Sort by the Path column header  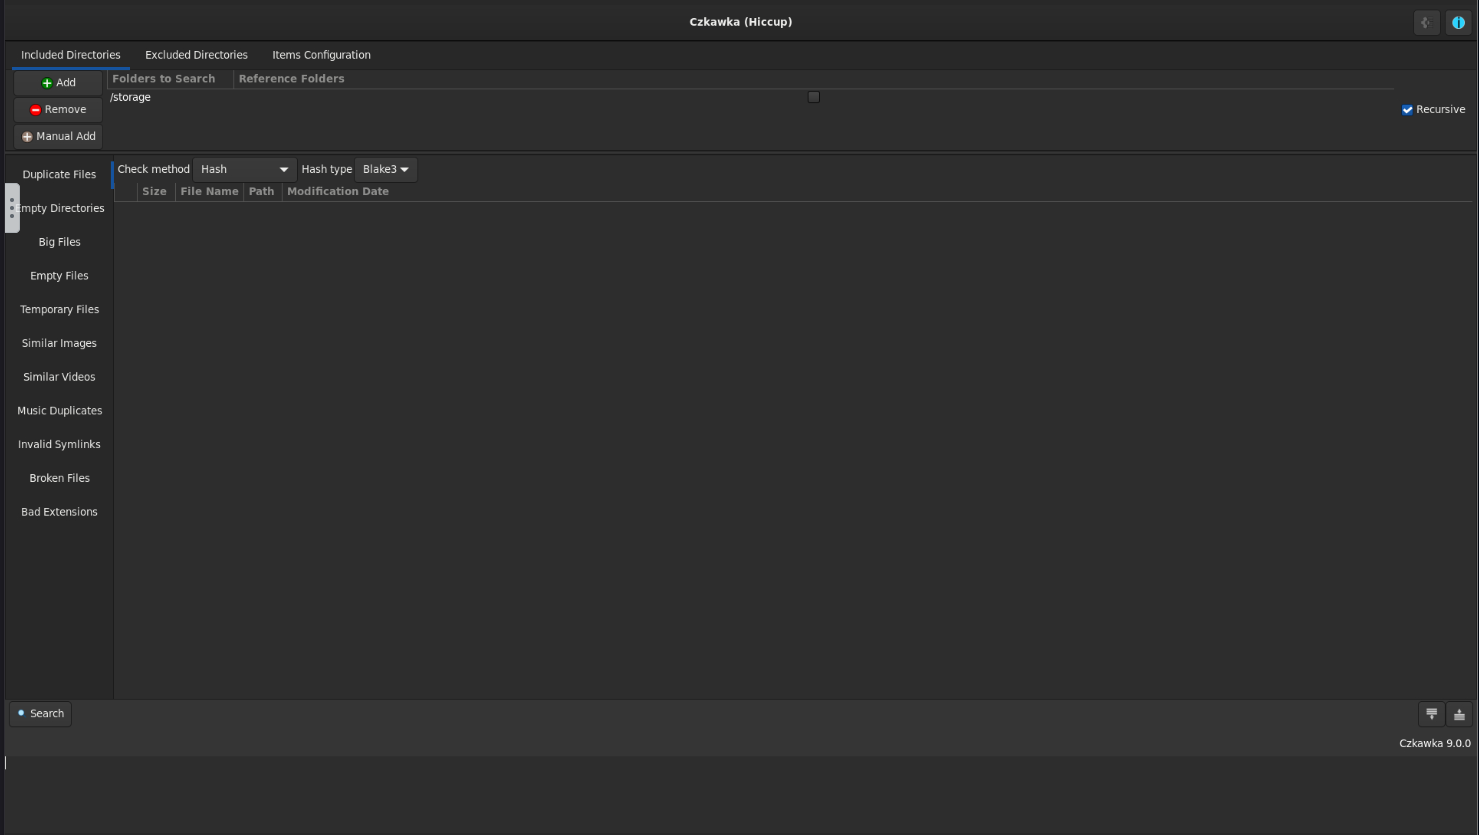[262, 192]
